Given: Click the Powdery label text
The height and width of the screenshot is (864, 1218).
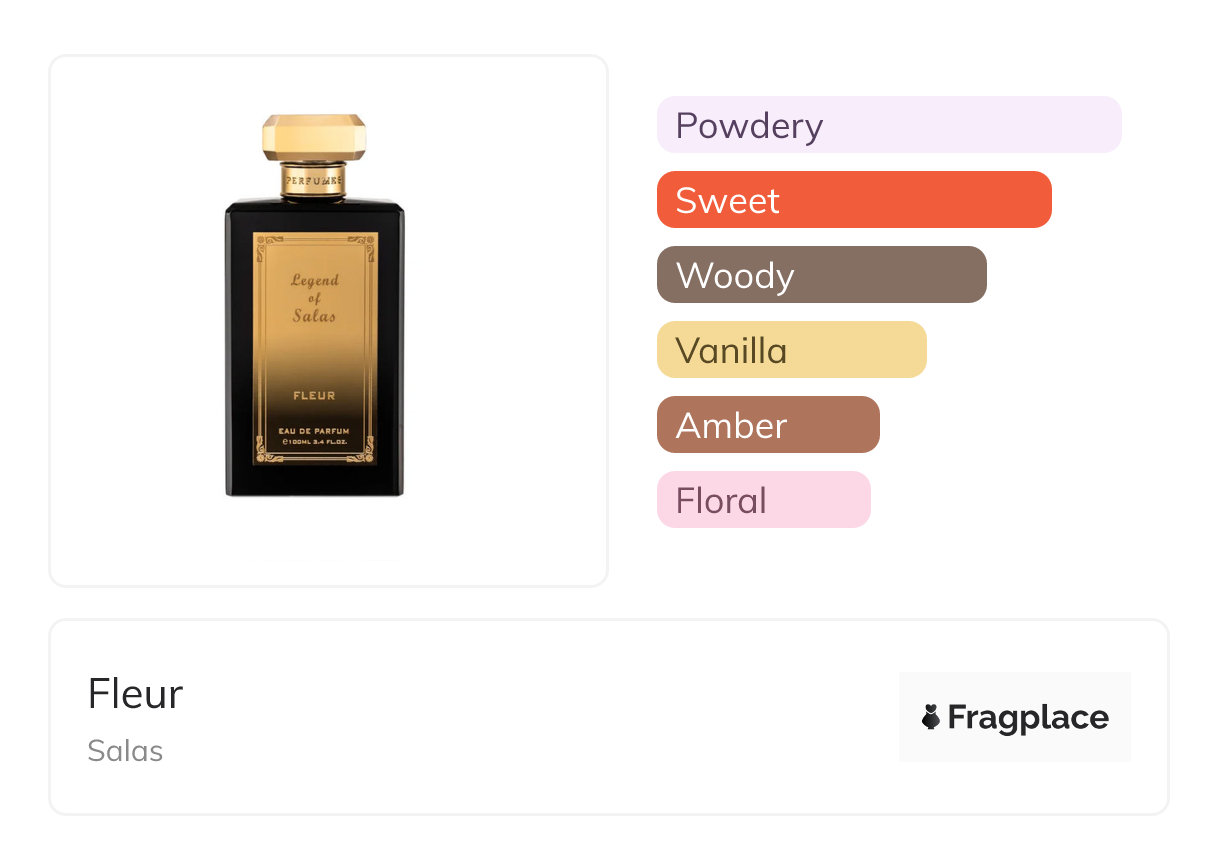Looking at the screenshot, I should click(x=749, y=126).
